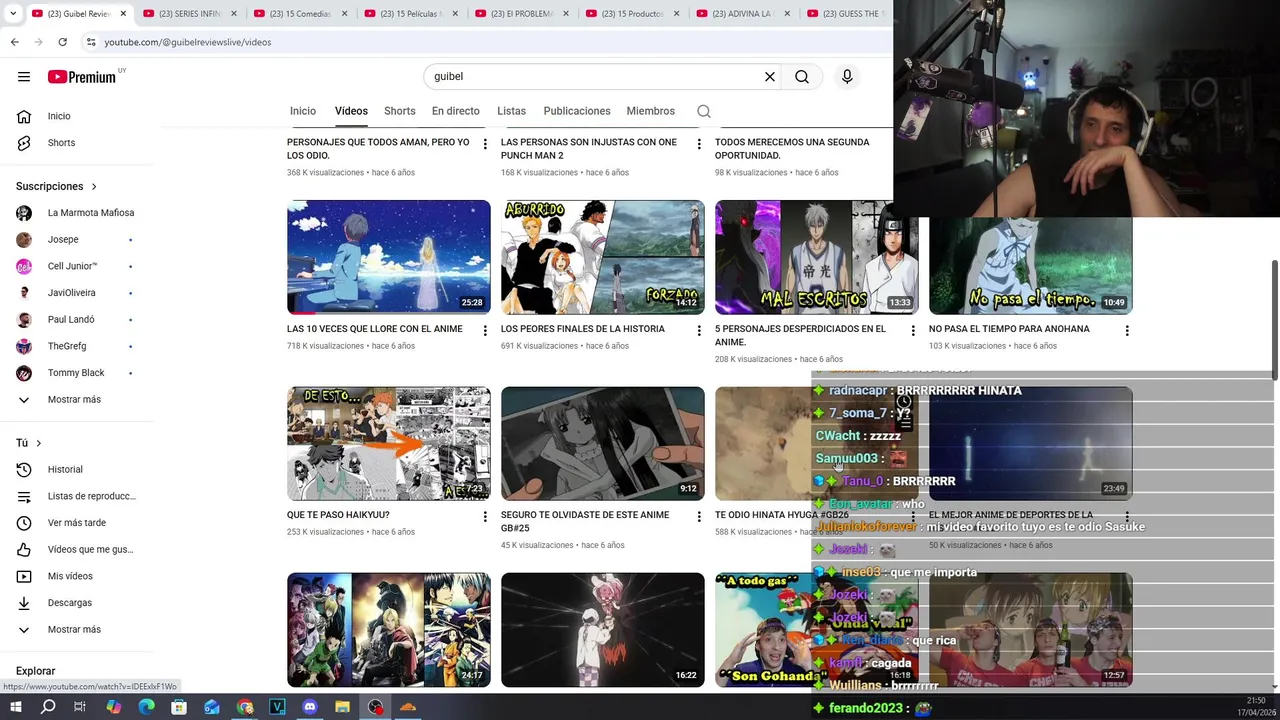Click the page vertical scrollbar
The width and height of the screenshot is (1280, 720).
tap(1274, 320)
